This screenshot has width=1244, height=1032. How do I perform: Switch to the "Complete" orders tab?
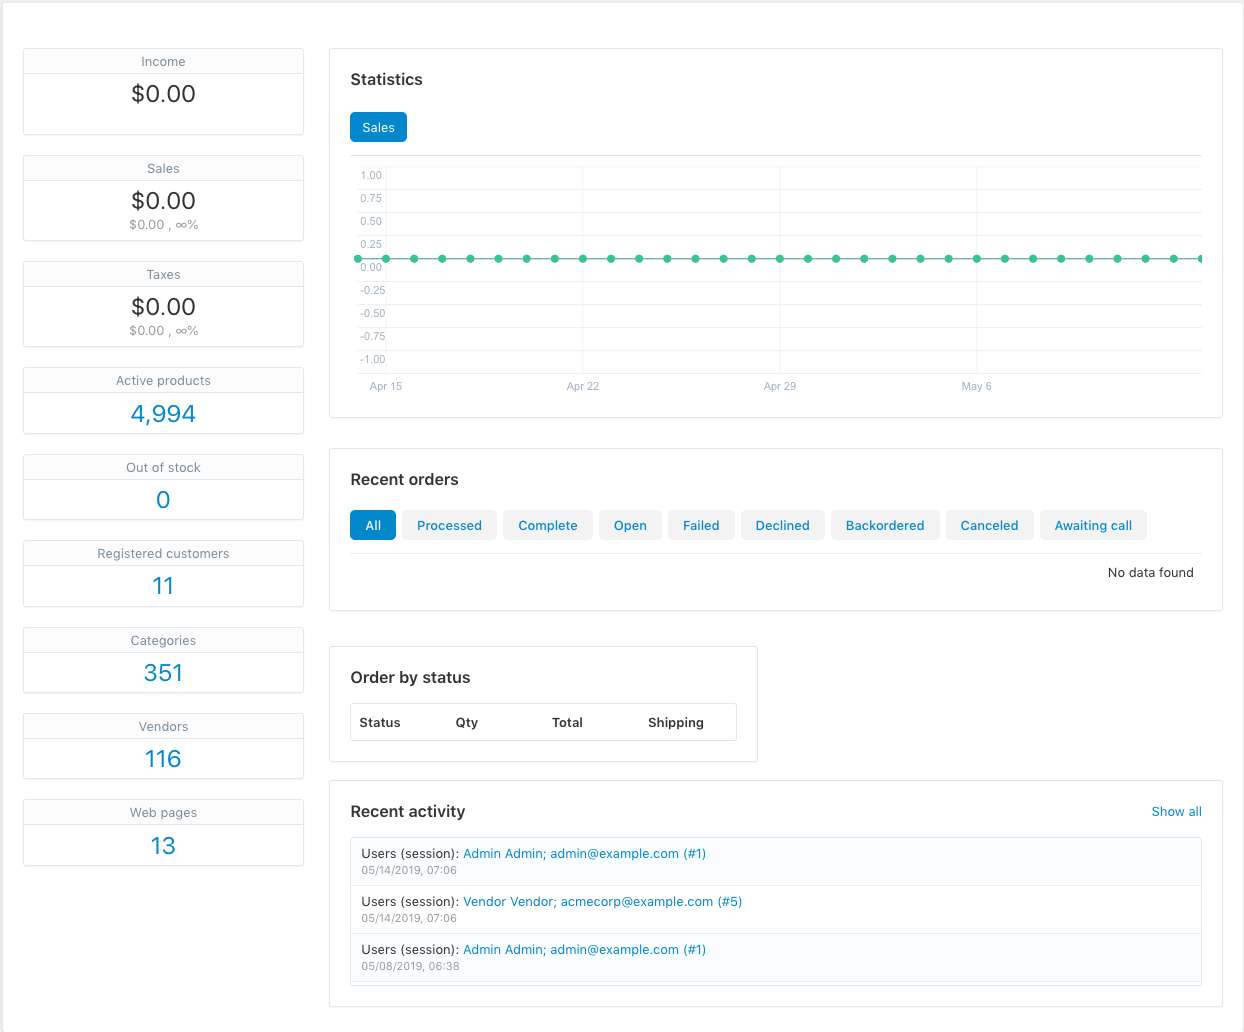[x=547, y=524]
